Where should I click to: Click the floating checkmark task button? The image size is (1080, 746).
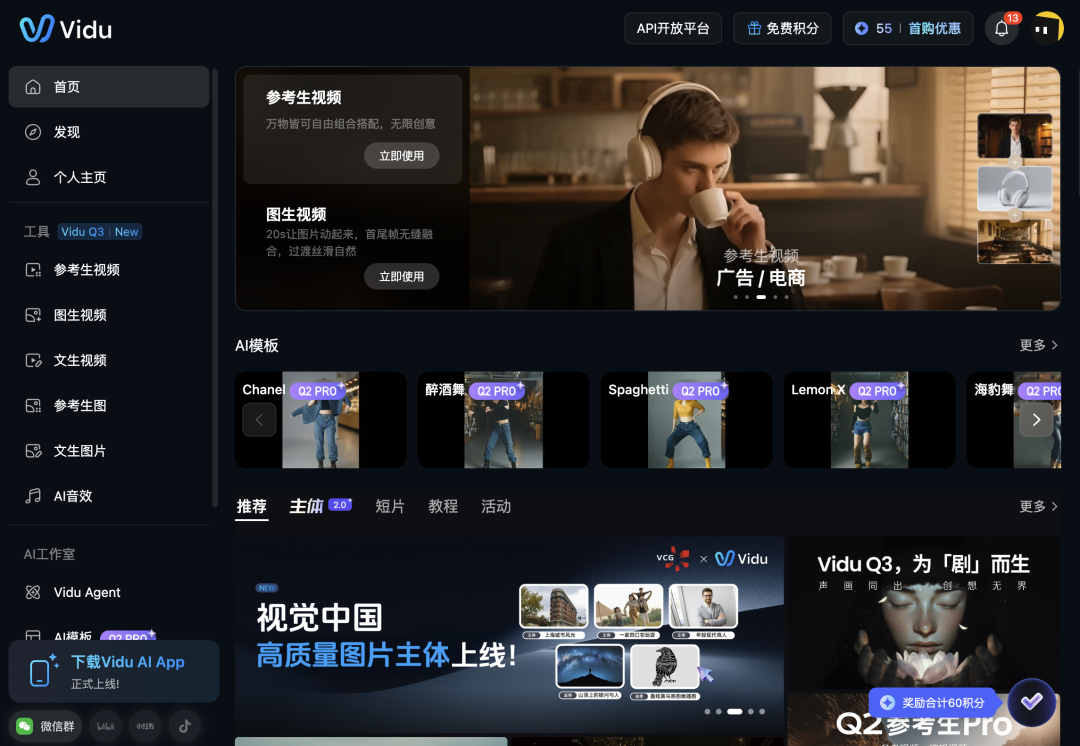click(x=1031, y=702)
